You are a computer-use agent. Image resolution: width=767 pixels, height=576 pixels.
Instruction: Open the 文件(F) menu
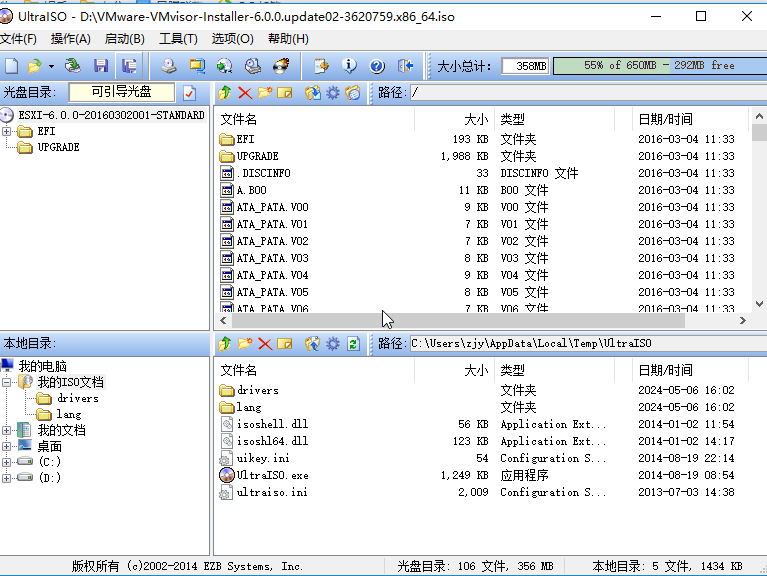pos(18,39)
